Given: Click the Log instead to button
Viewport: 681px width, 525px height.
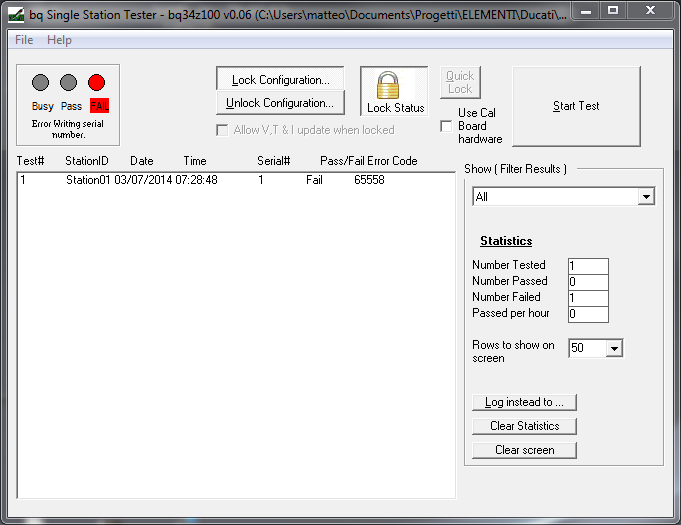Looking at the screenshot, I should [x=524, y=402].
